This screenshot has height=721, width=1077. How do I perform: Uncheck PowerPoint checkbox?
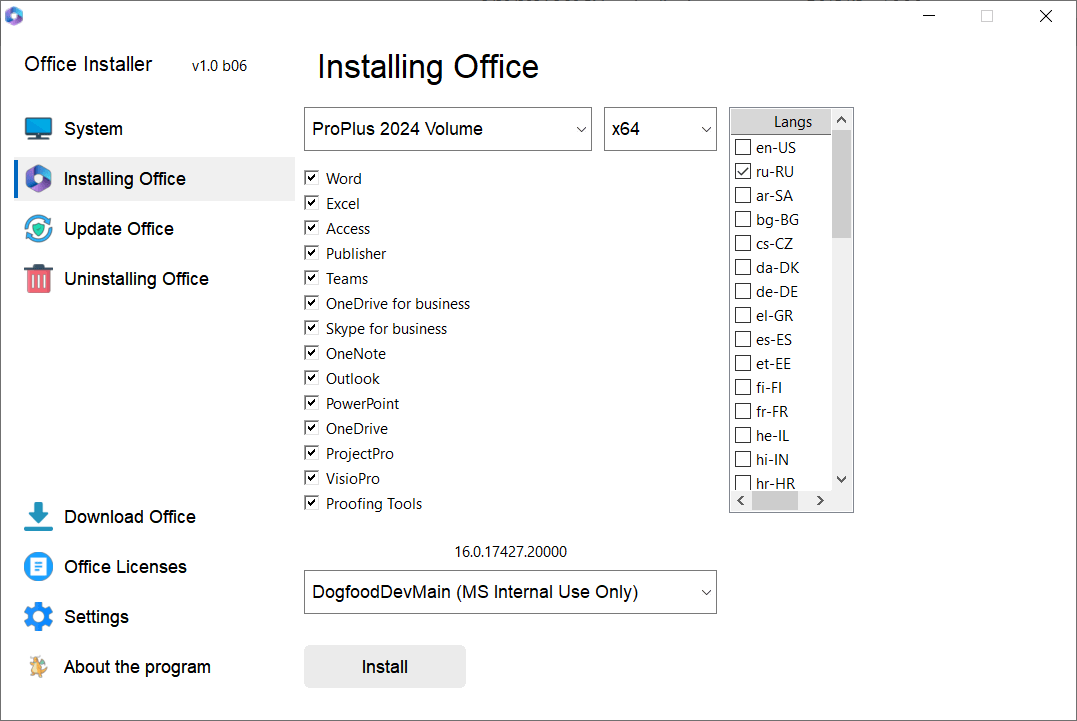pyautogui.click(x=311, y=402)
